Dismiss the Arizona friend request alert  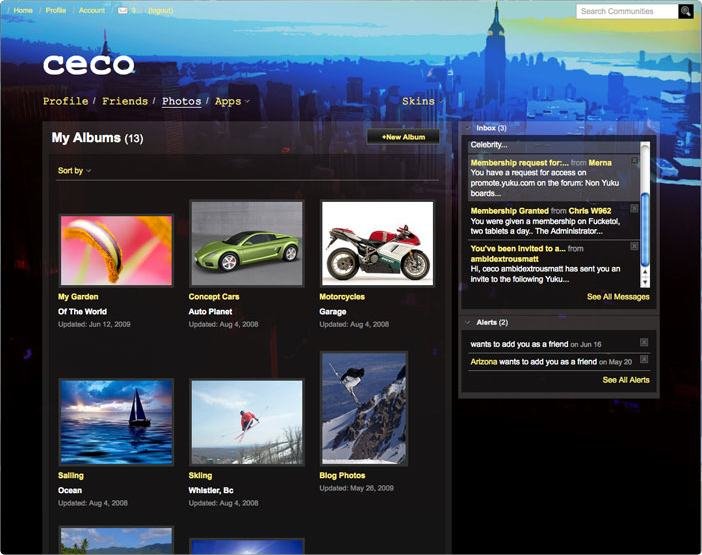(644, 359)
